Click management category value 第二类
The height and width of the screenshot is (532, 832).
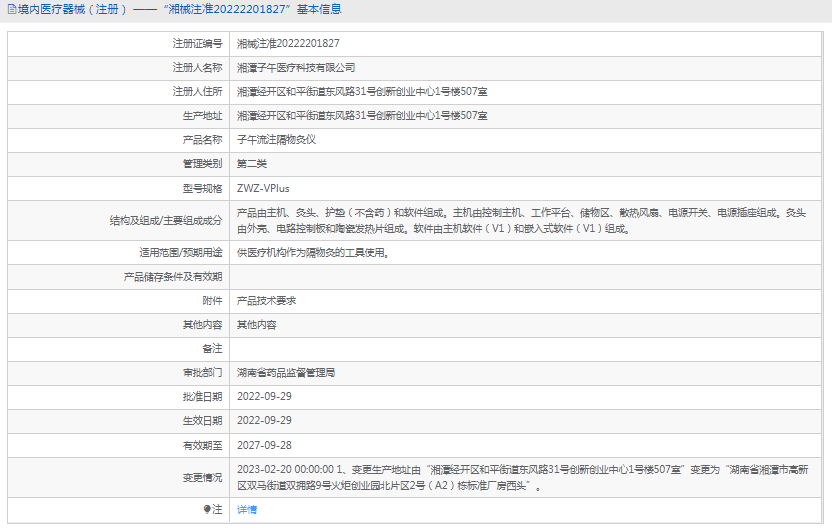[252, 164]
